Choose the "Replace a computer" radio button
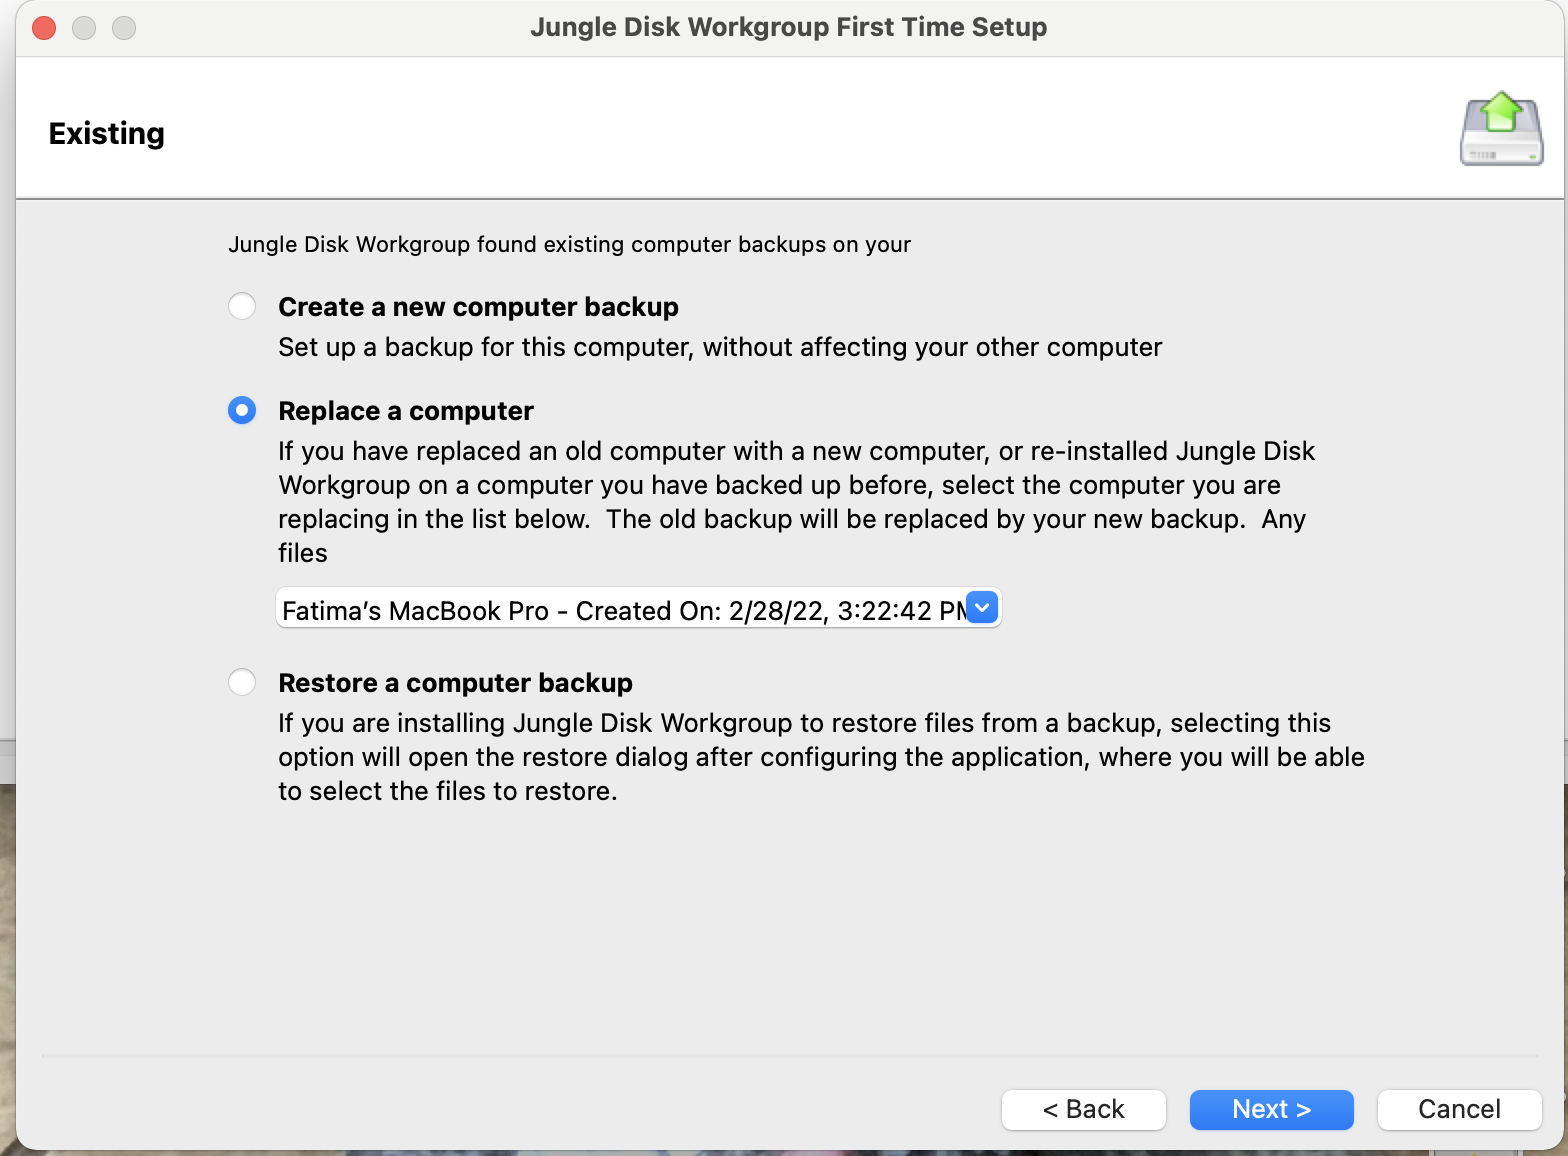Image resolution: width=1568 pixels, height=1156 pixels. point(242,410)
